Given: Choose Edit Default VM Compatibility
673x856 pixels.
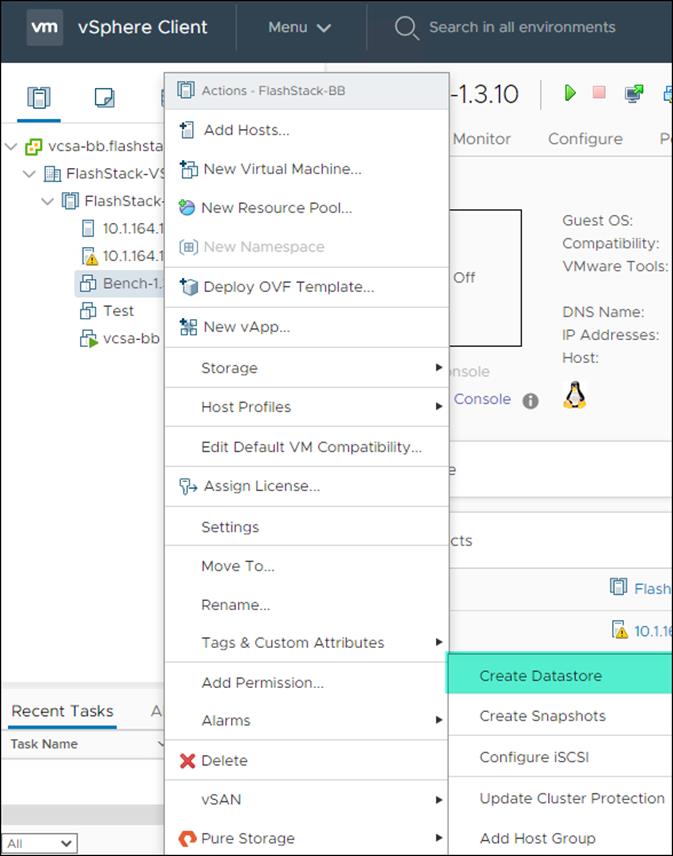Looking at the screenshot, I should (307, 447).
